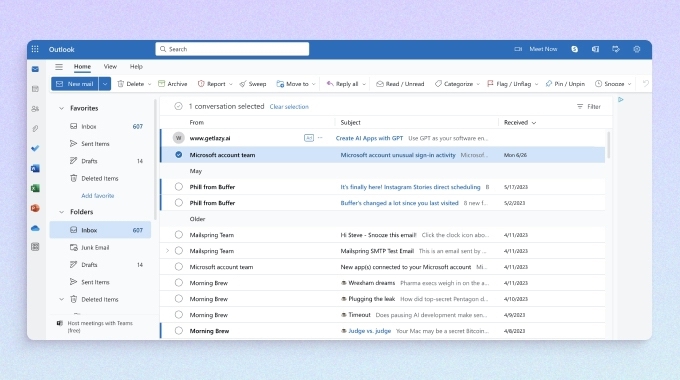Archive the selected message

point(173,84)
